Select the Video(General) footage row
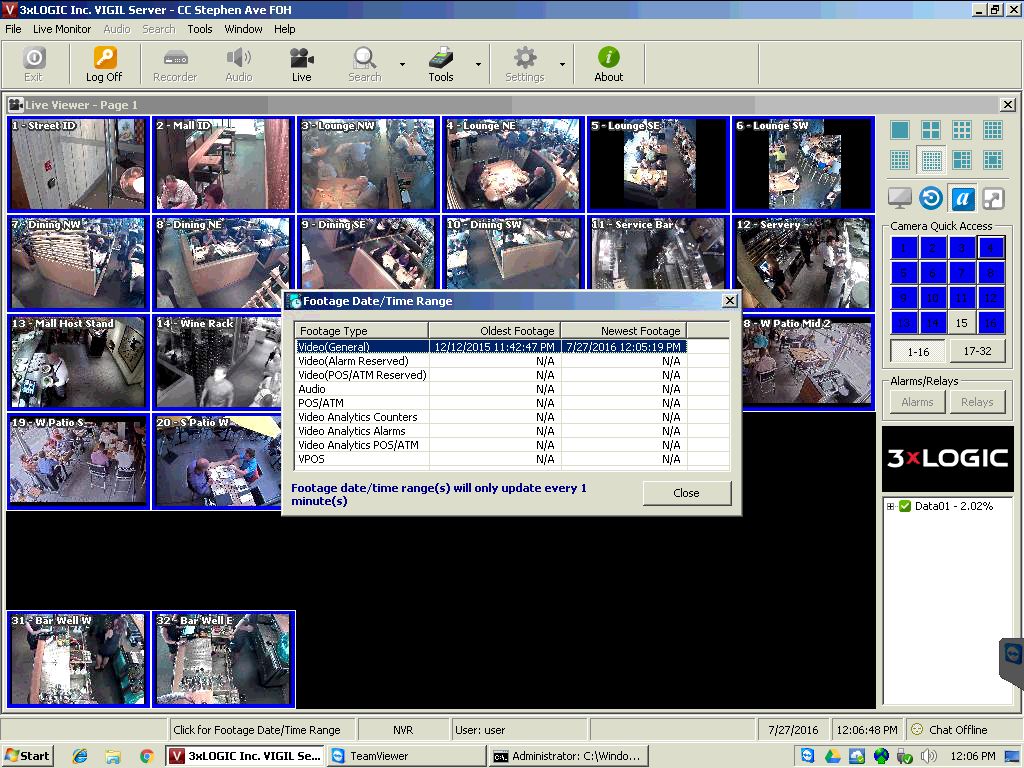The width and height of the screenshot is (1024, 768). (x=334, y=347)
